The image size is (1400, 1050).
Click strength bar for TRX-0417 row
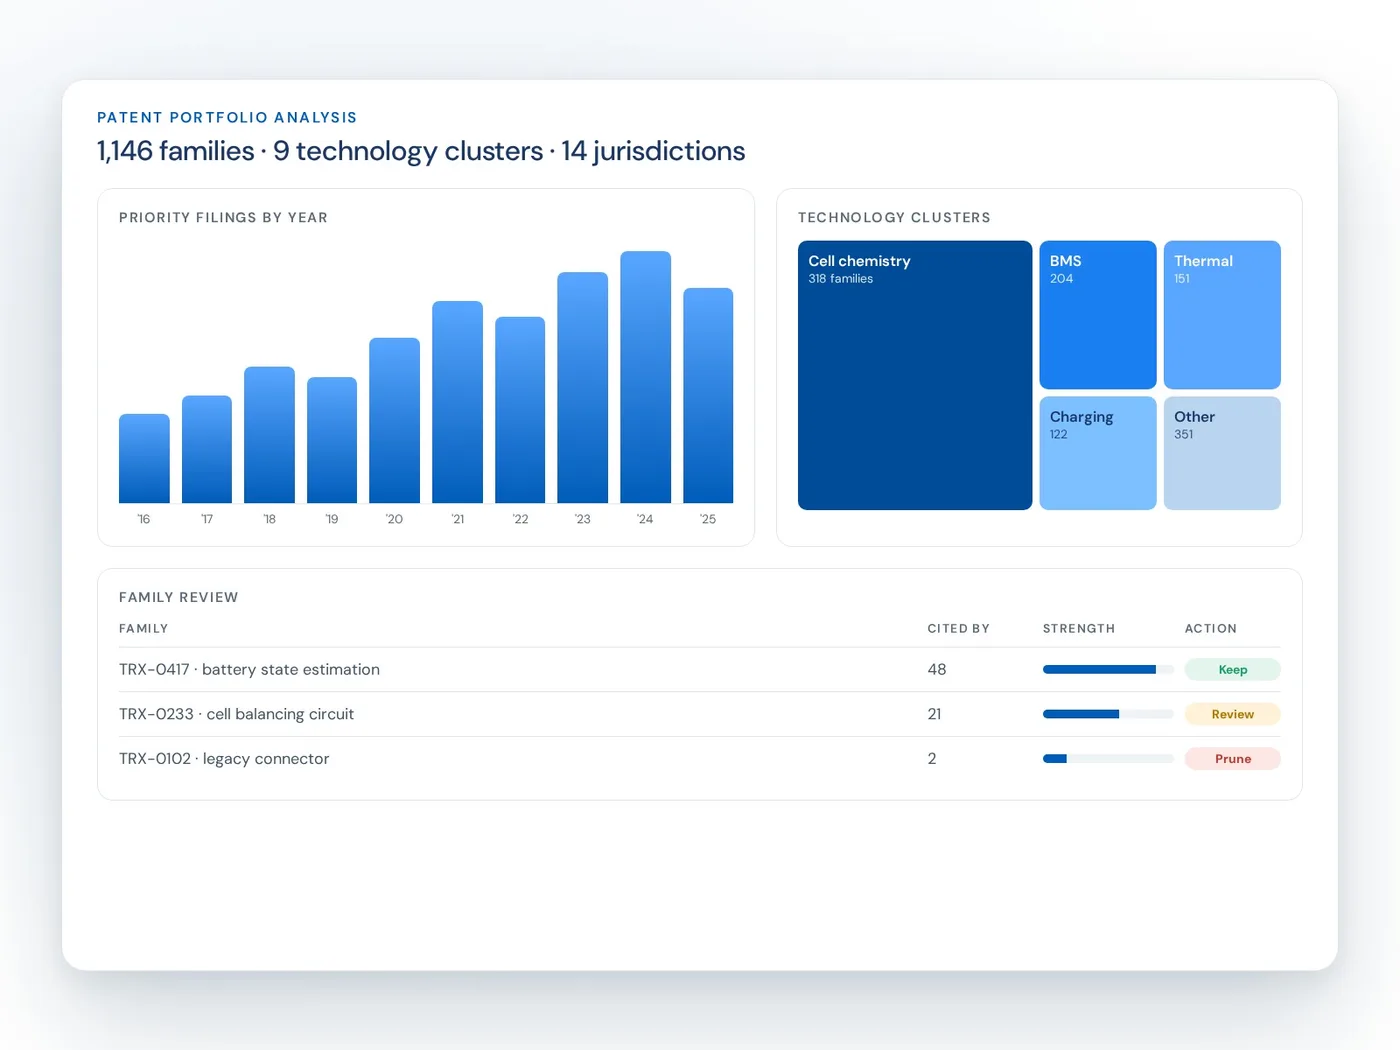(1108, 670)
